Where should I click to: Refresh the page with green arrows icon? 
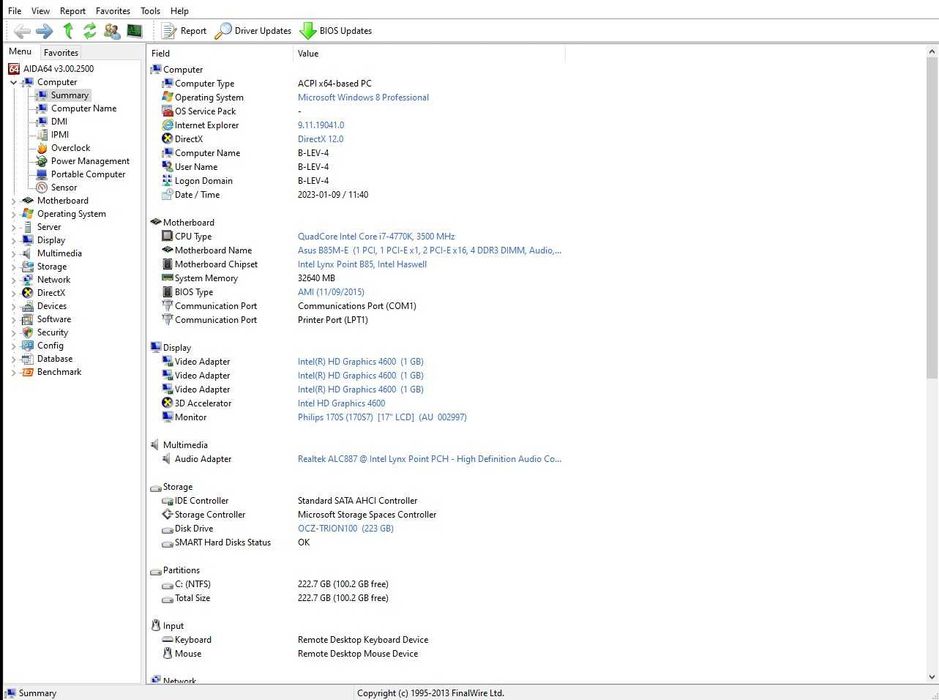pyautogui.click(x=89, y=31)
